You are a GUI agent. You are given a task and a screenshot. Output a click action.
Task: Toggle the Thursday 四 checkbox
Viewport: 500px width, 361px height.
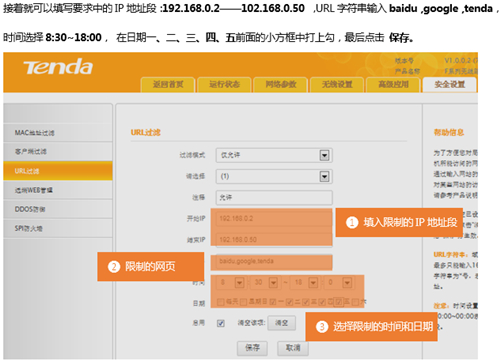pos(322,302)
